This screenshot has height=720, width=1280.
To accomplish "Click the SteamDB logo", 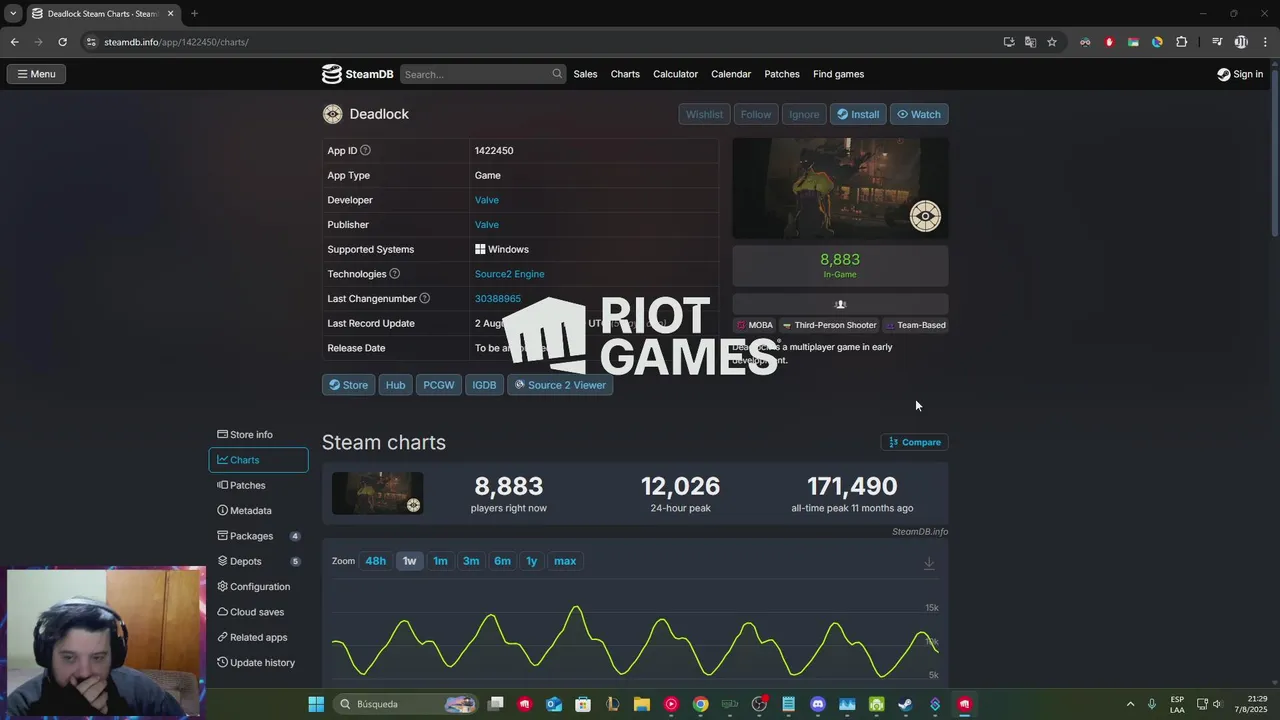I will click(x=357, y=74).
